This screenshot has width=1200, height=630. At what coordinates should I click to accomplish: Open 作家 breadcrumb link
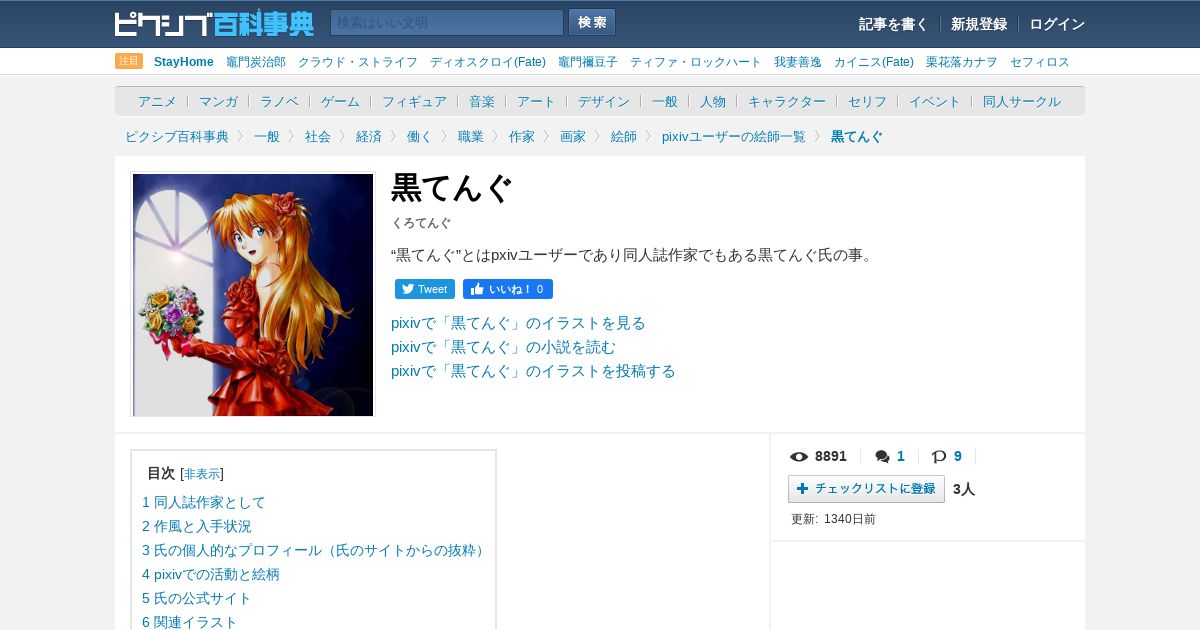tap(522, 136)
